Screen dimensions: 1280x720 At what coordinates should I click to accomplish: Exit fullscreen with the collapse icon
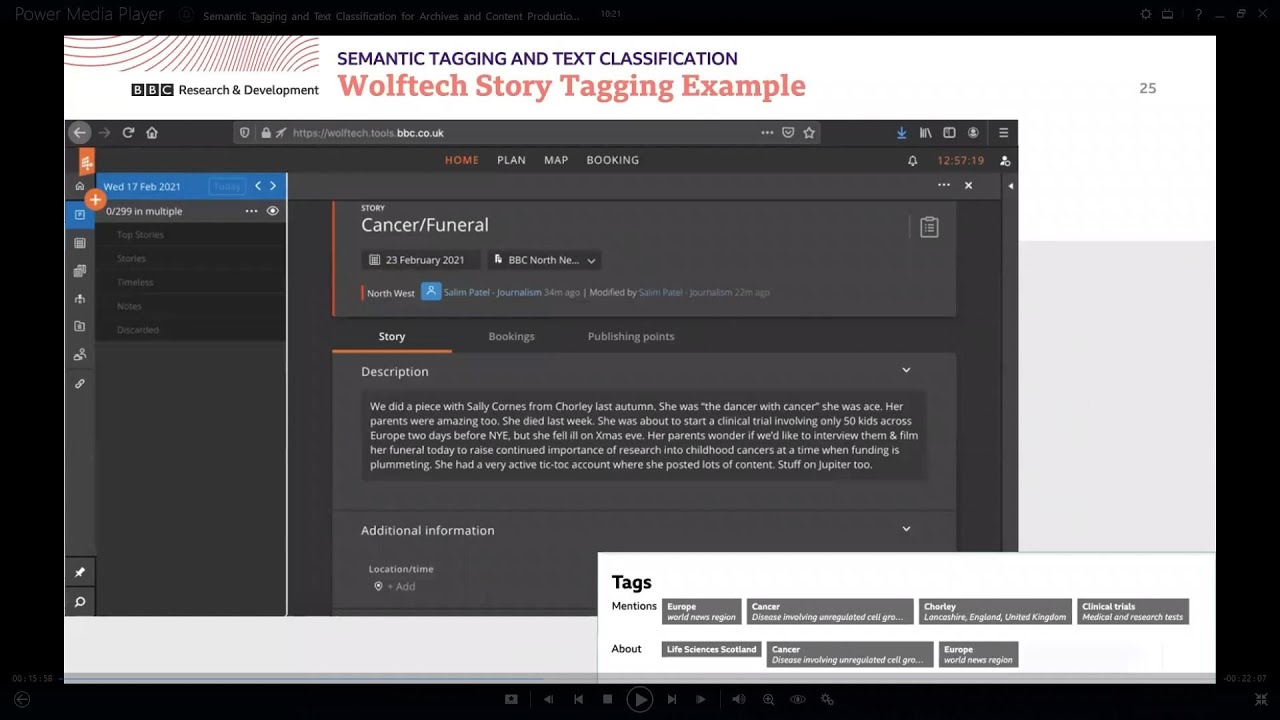pyautogui.click(x=1260, y=700)
